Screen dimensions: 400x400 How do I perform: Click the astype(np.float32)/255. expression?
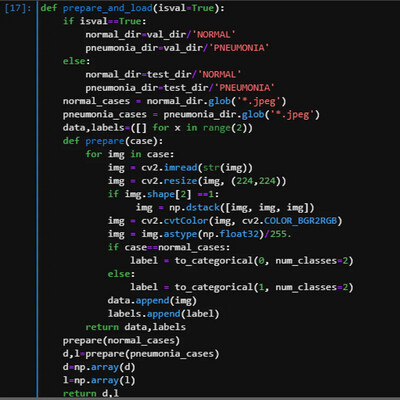(227, 234)
